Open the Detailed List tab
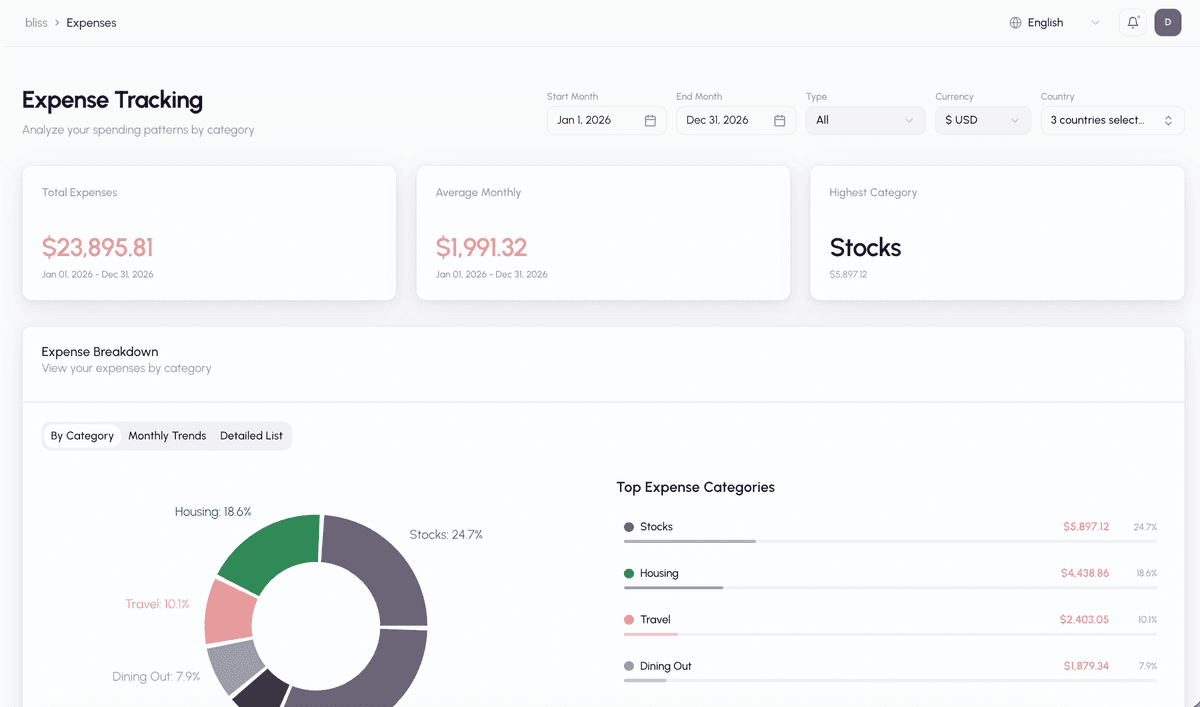This screenshot has width=1200, height=707. click(x=250, y=435)
